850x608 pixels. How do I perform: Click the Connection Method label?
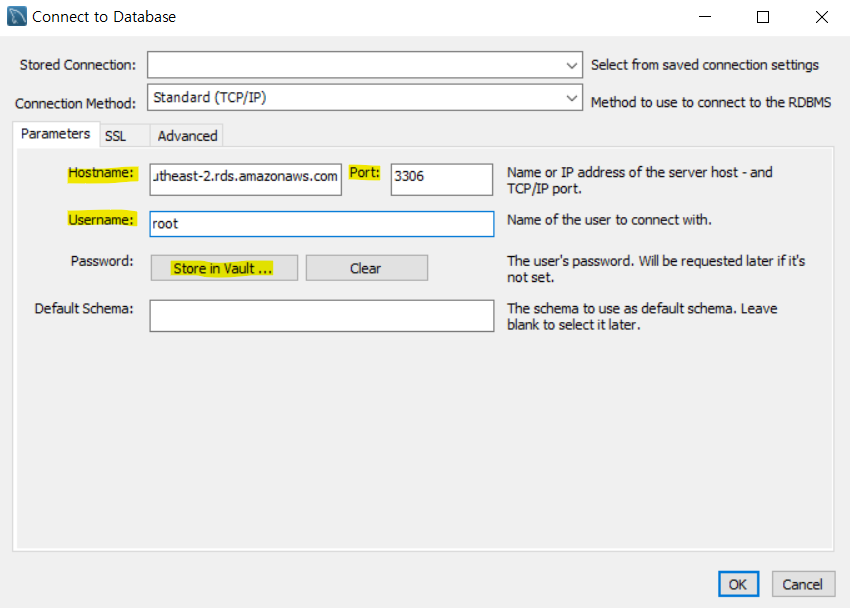75,104
